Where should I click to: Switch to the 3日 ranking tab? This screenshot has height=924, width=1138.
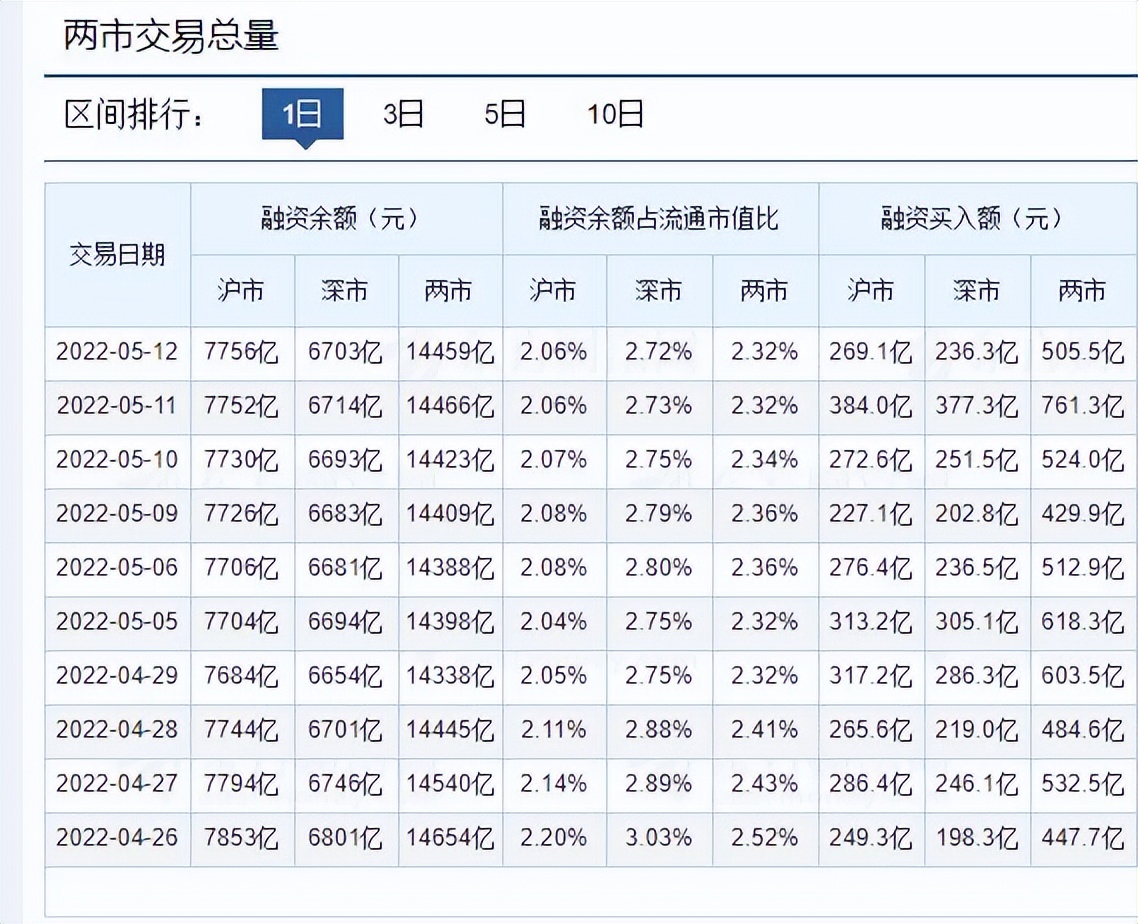coord(403,114)
